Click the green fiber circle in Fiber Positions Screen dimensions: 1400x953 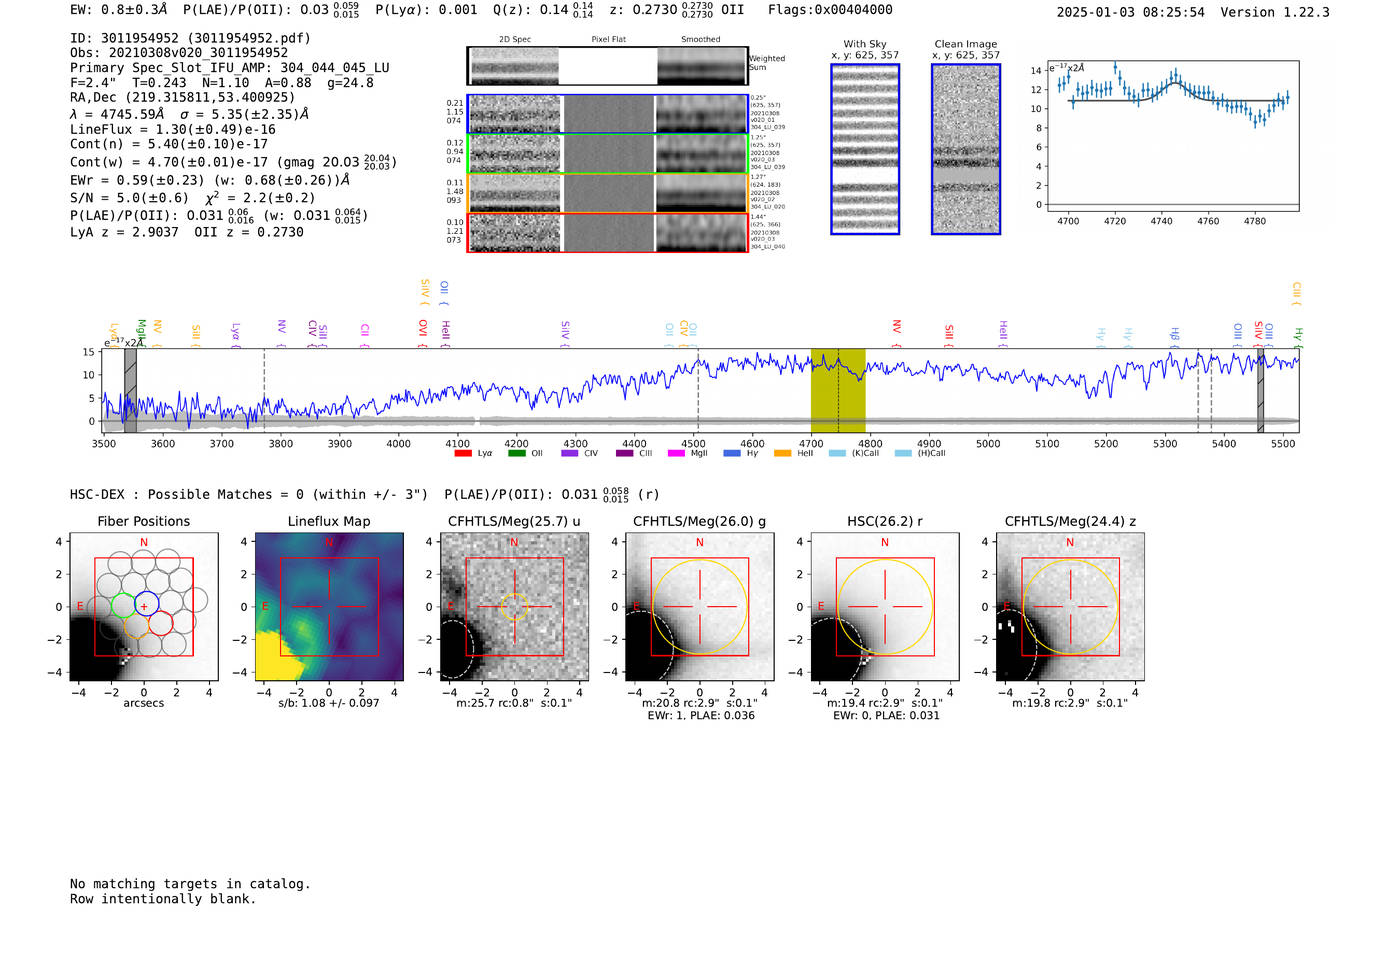[123, 605]
